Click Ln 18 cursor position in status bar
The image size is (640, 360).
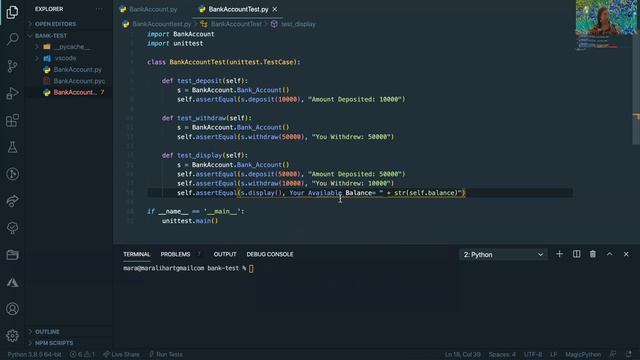pyautogui.click(x=462, y=354)
